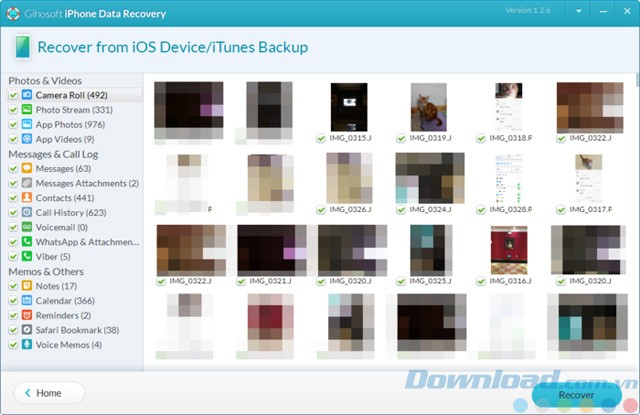Select the Camera Roll category icon

pyautogui.click(x=26, y=95)
